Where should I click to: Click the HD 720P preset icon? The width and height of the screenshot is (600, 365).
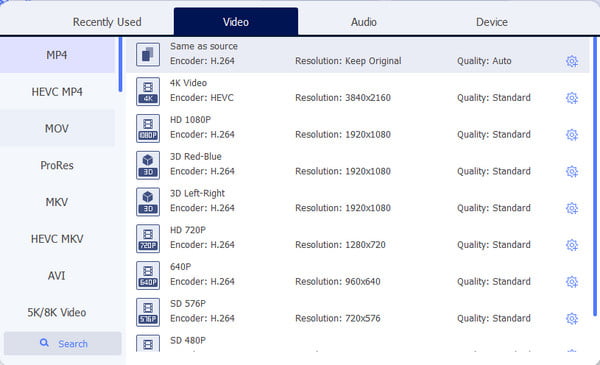148,239
